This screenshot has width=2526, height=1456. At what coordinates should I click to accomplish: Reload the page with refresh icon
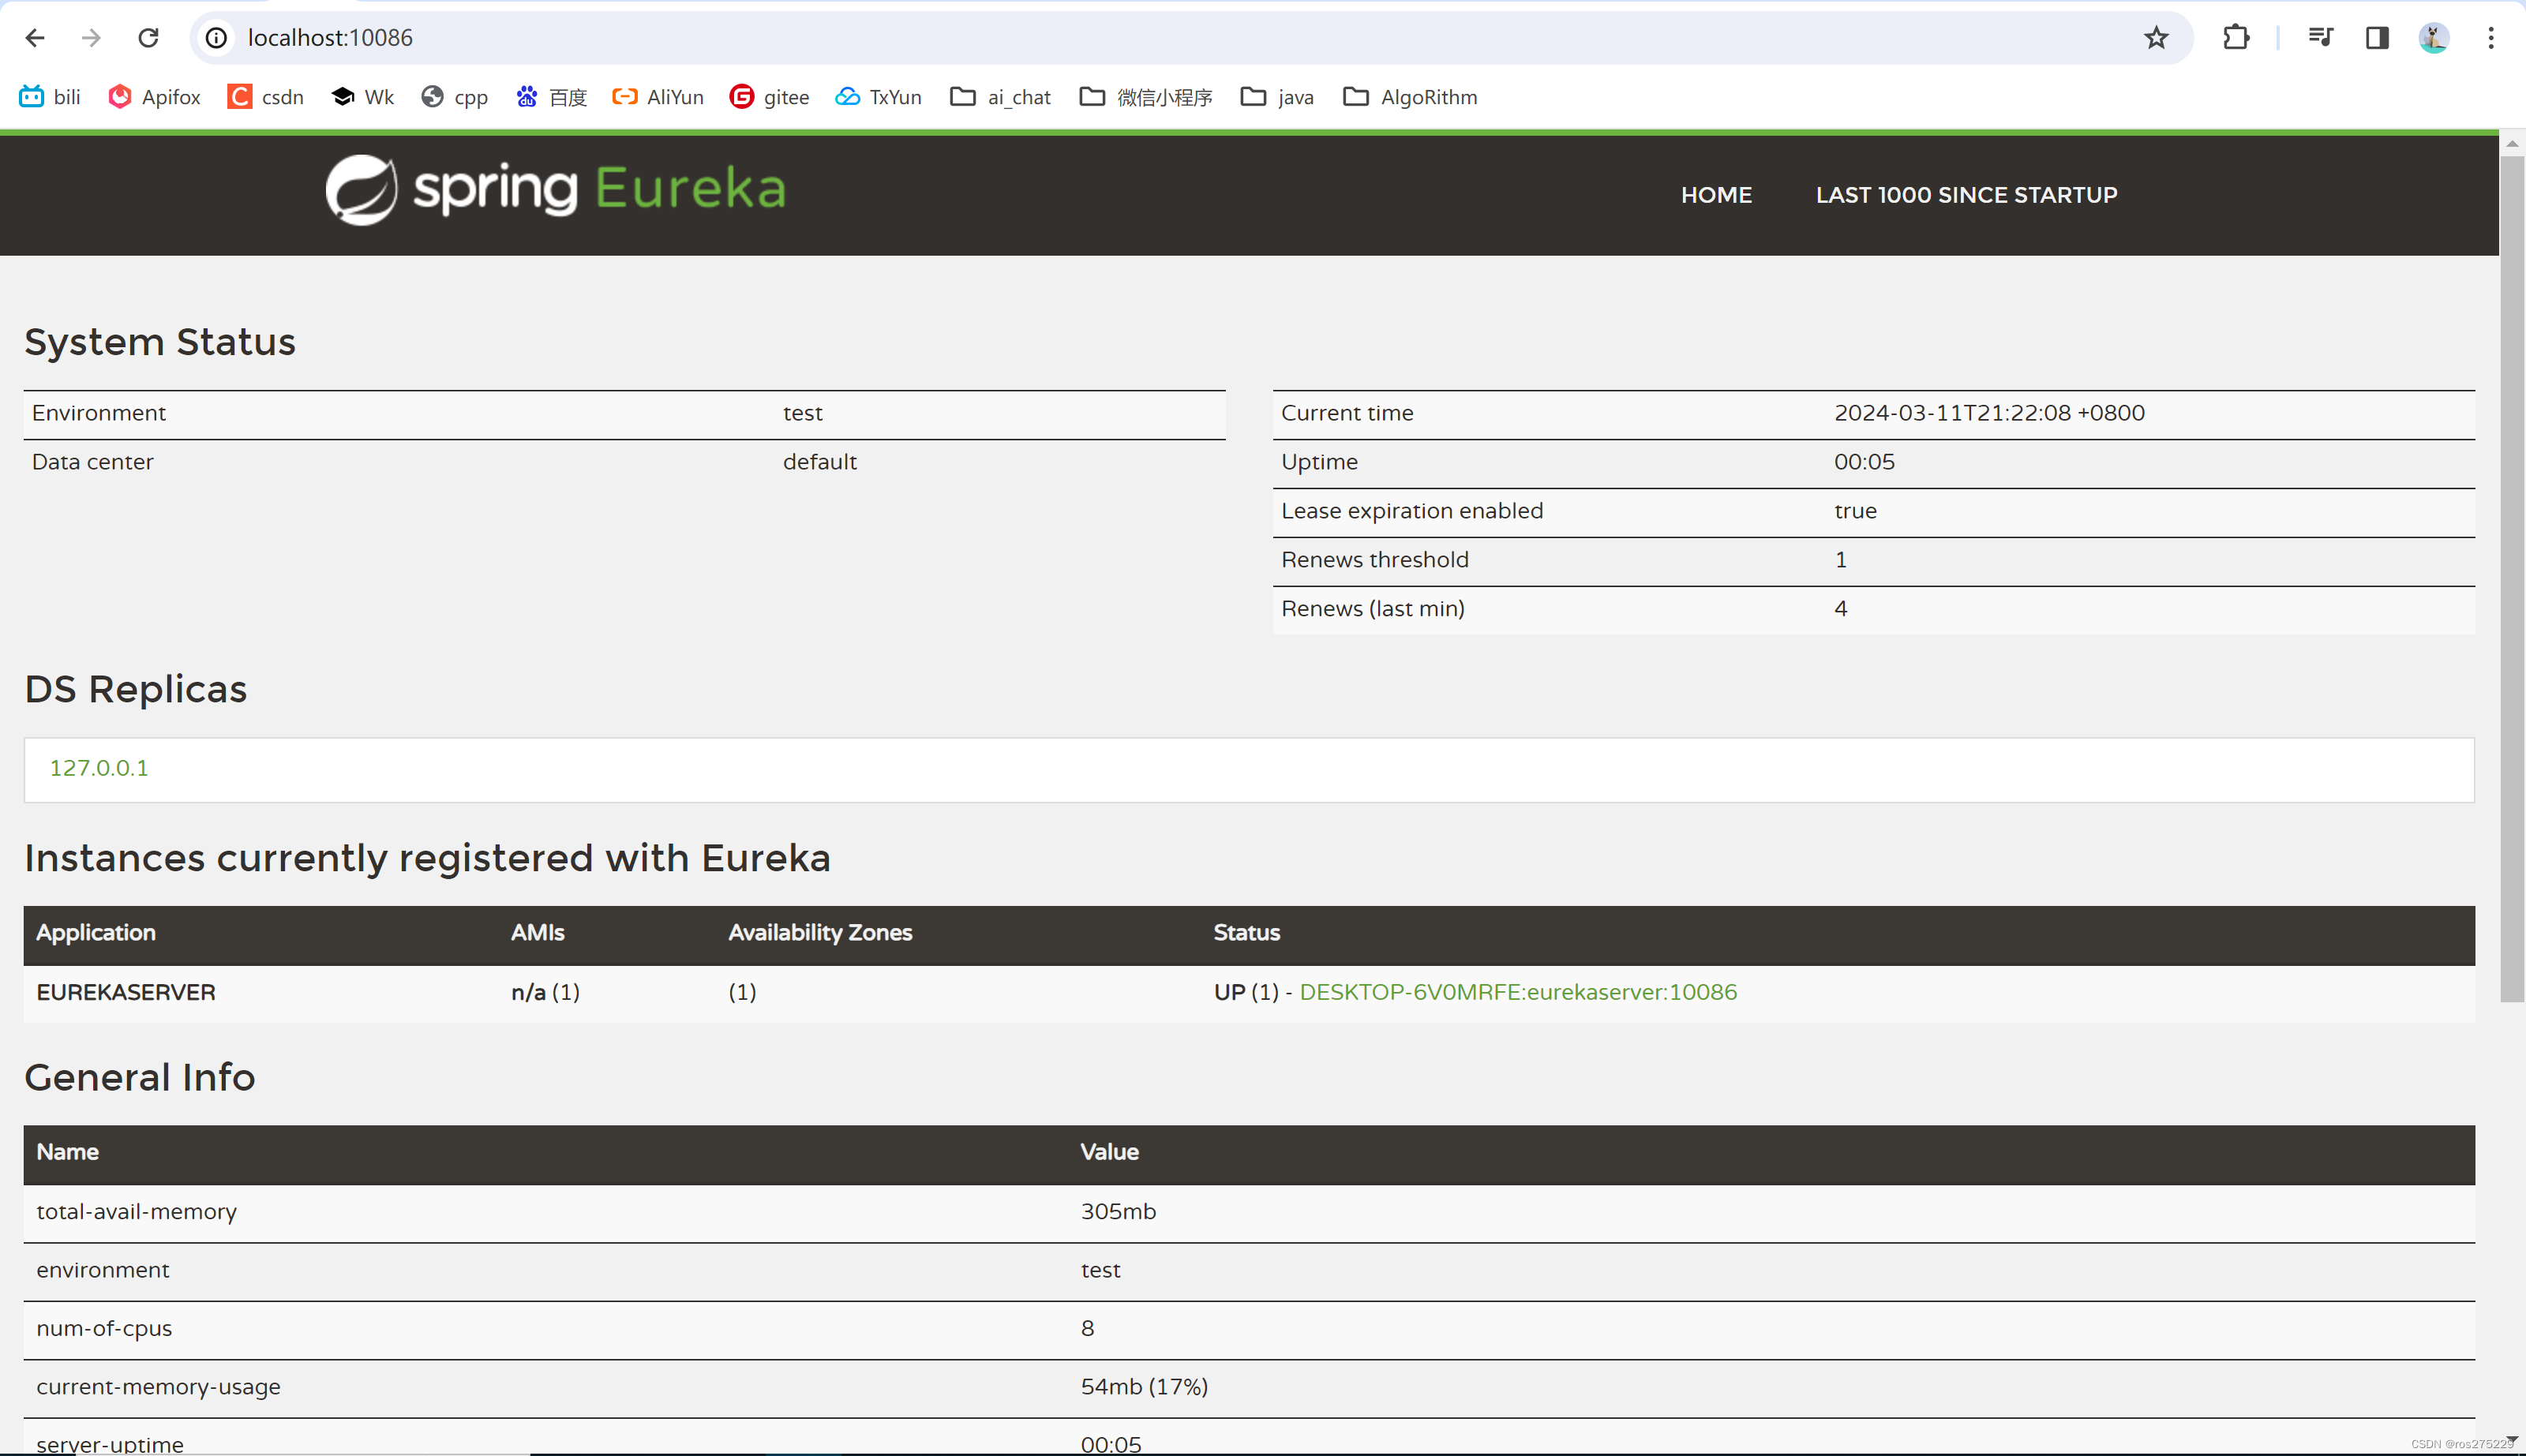point(148,38)
